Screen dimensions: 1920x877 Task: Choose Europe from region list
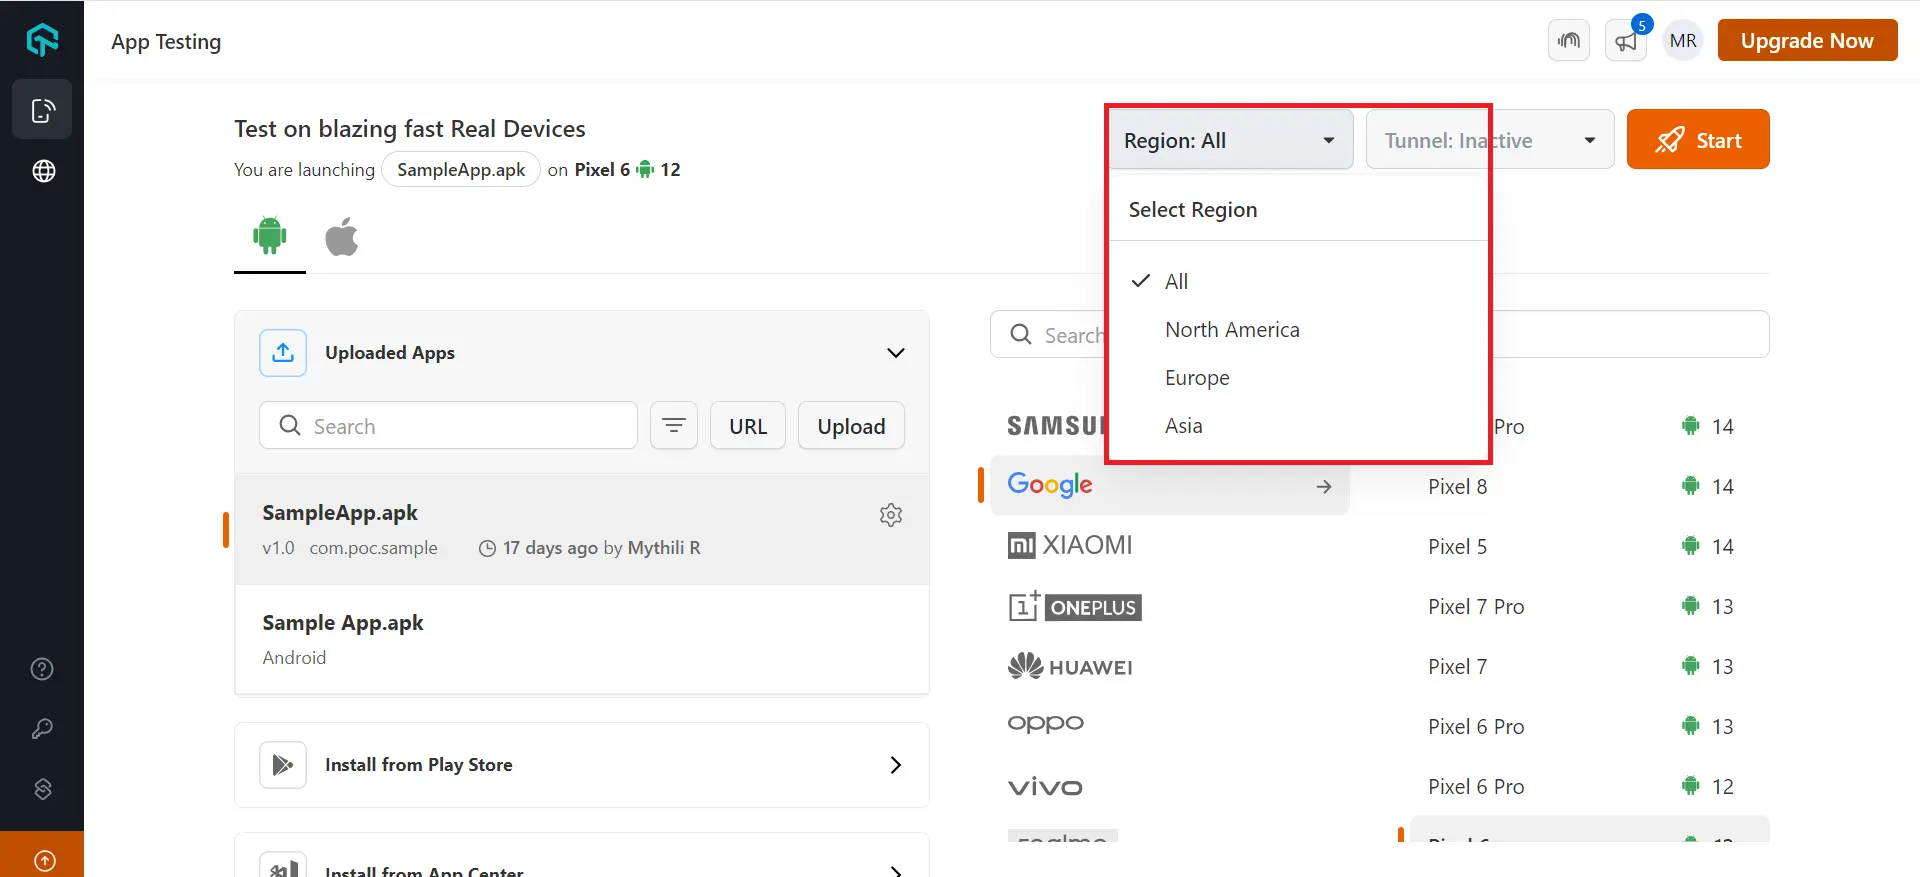(1197, 378)
